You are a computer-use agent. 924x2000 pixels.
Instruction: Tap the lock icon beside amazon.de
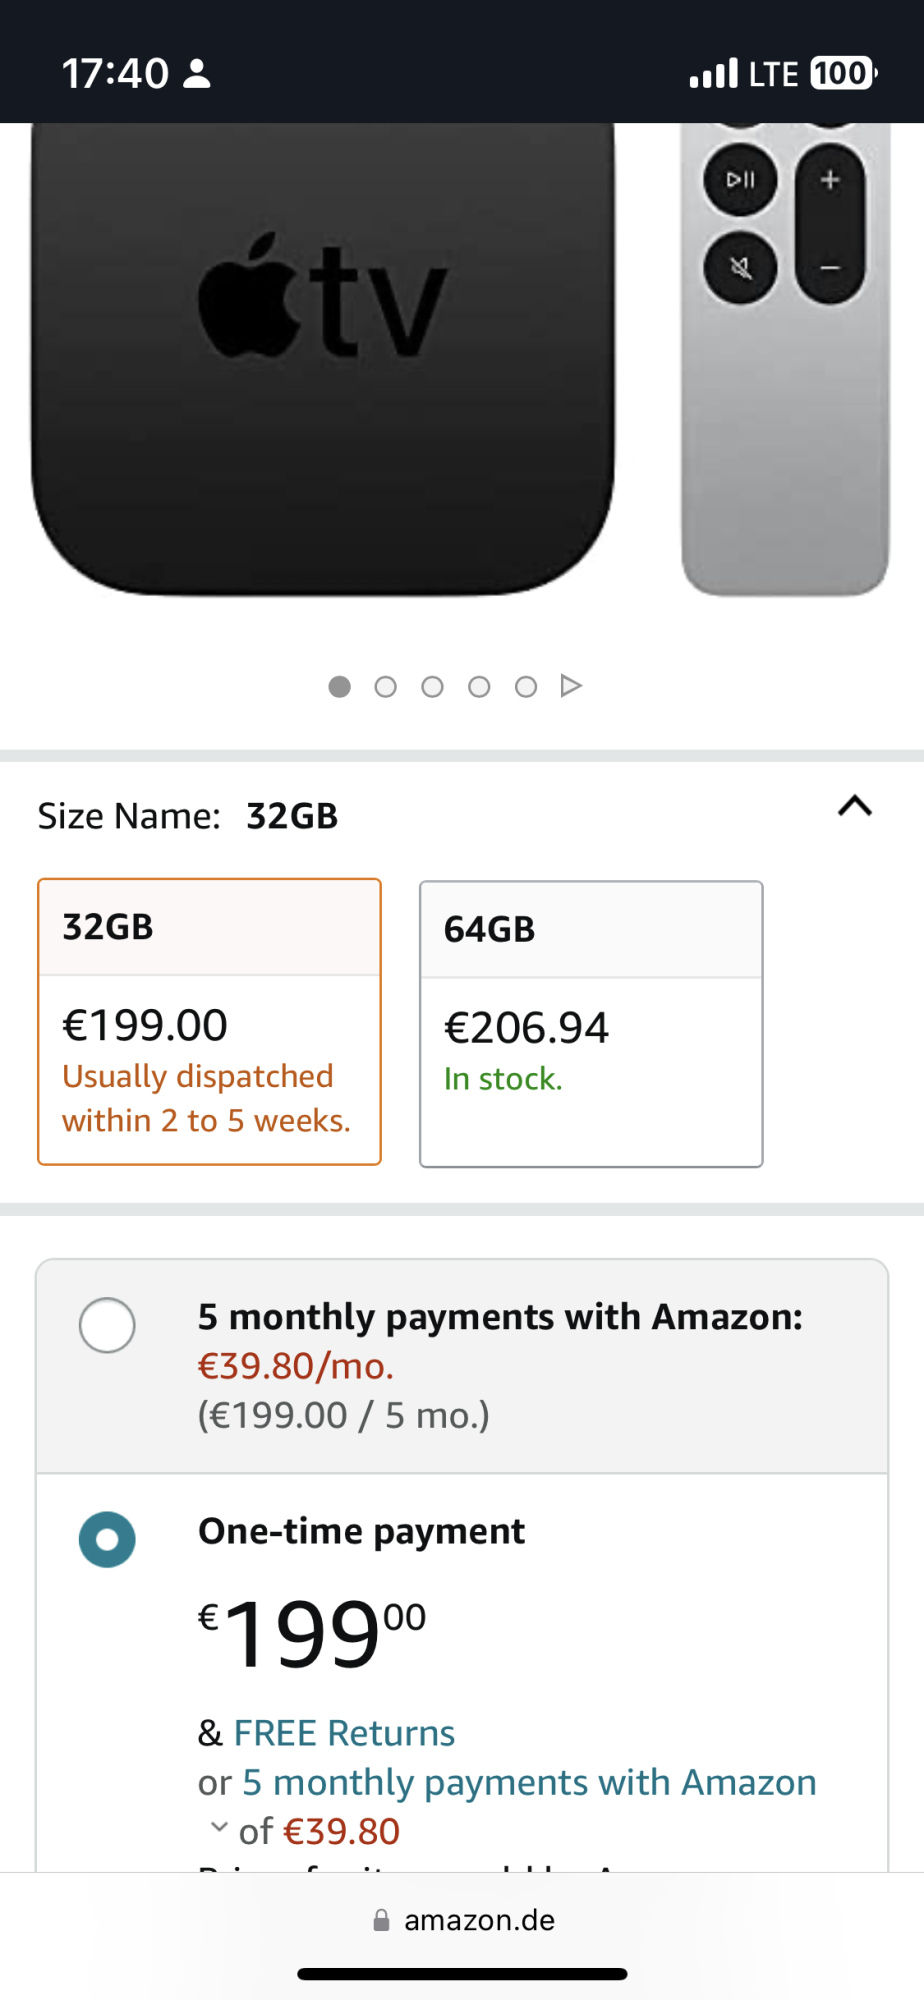[381, 1920]
